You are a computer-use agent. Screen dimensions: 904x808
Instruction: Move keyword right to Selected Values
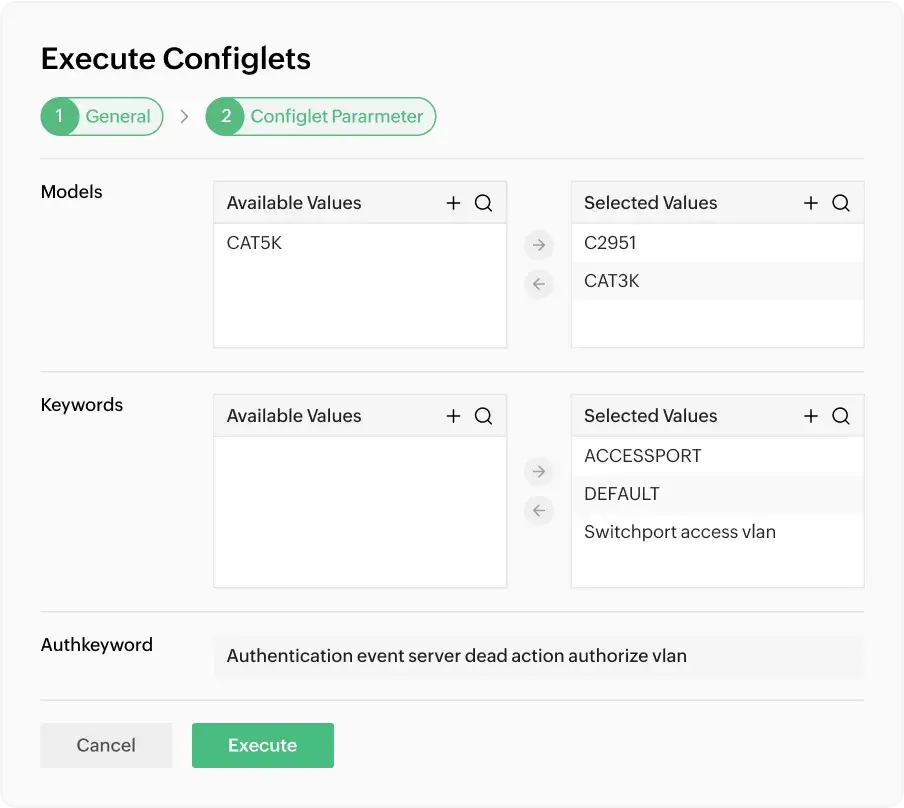(539, 472)
